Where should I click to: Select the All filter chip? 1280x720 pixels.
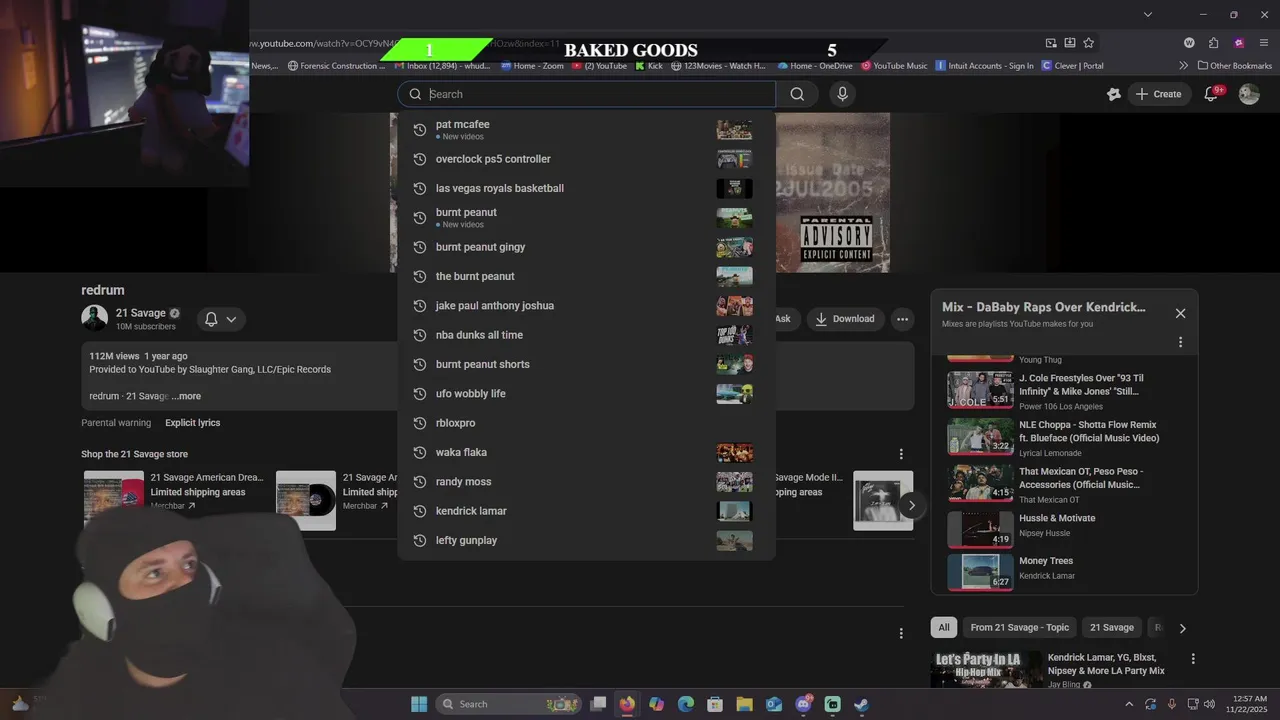pyautogui.click(x=943, y=628)
